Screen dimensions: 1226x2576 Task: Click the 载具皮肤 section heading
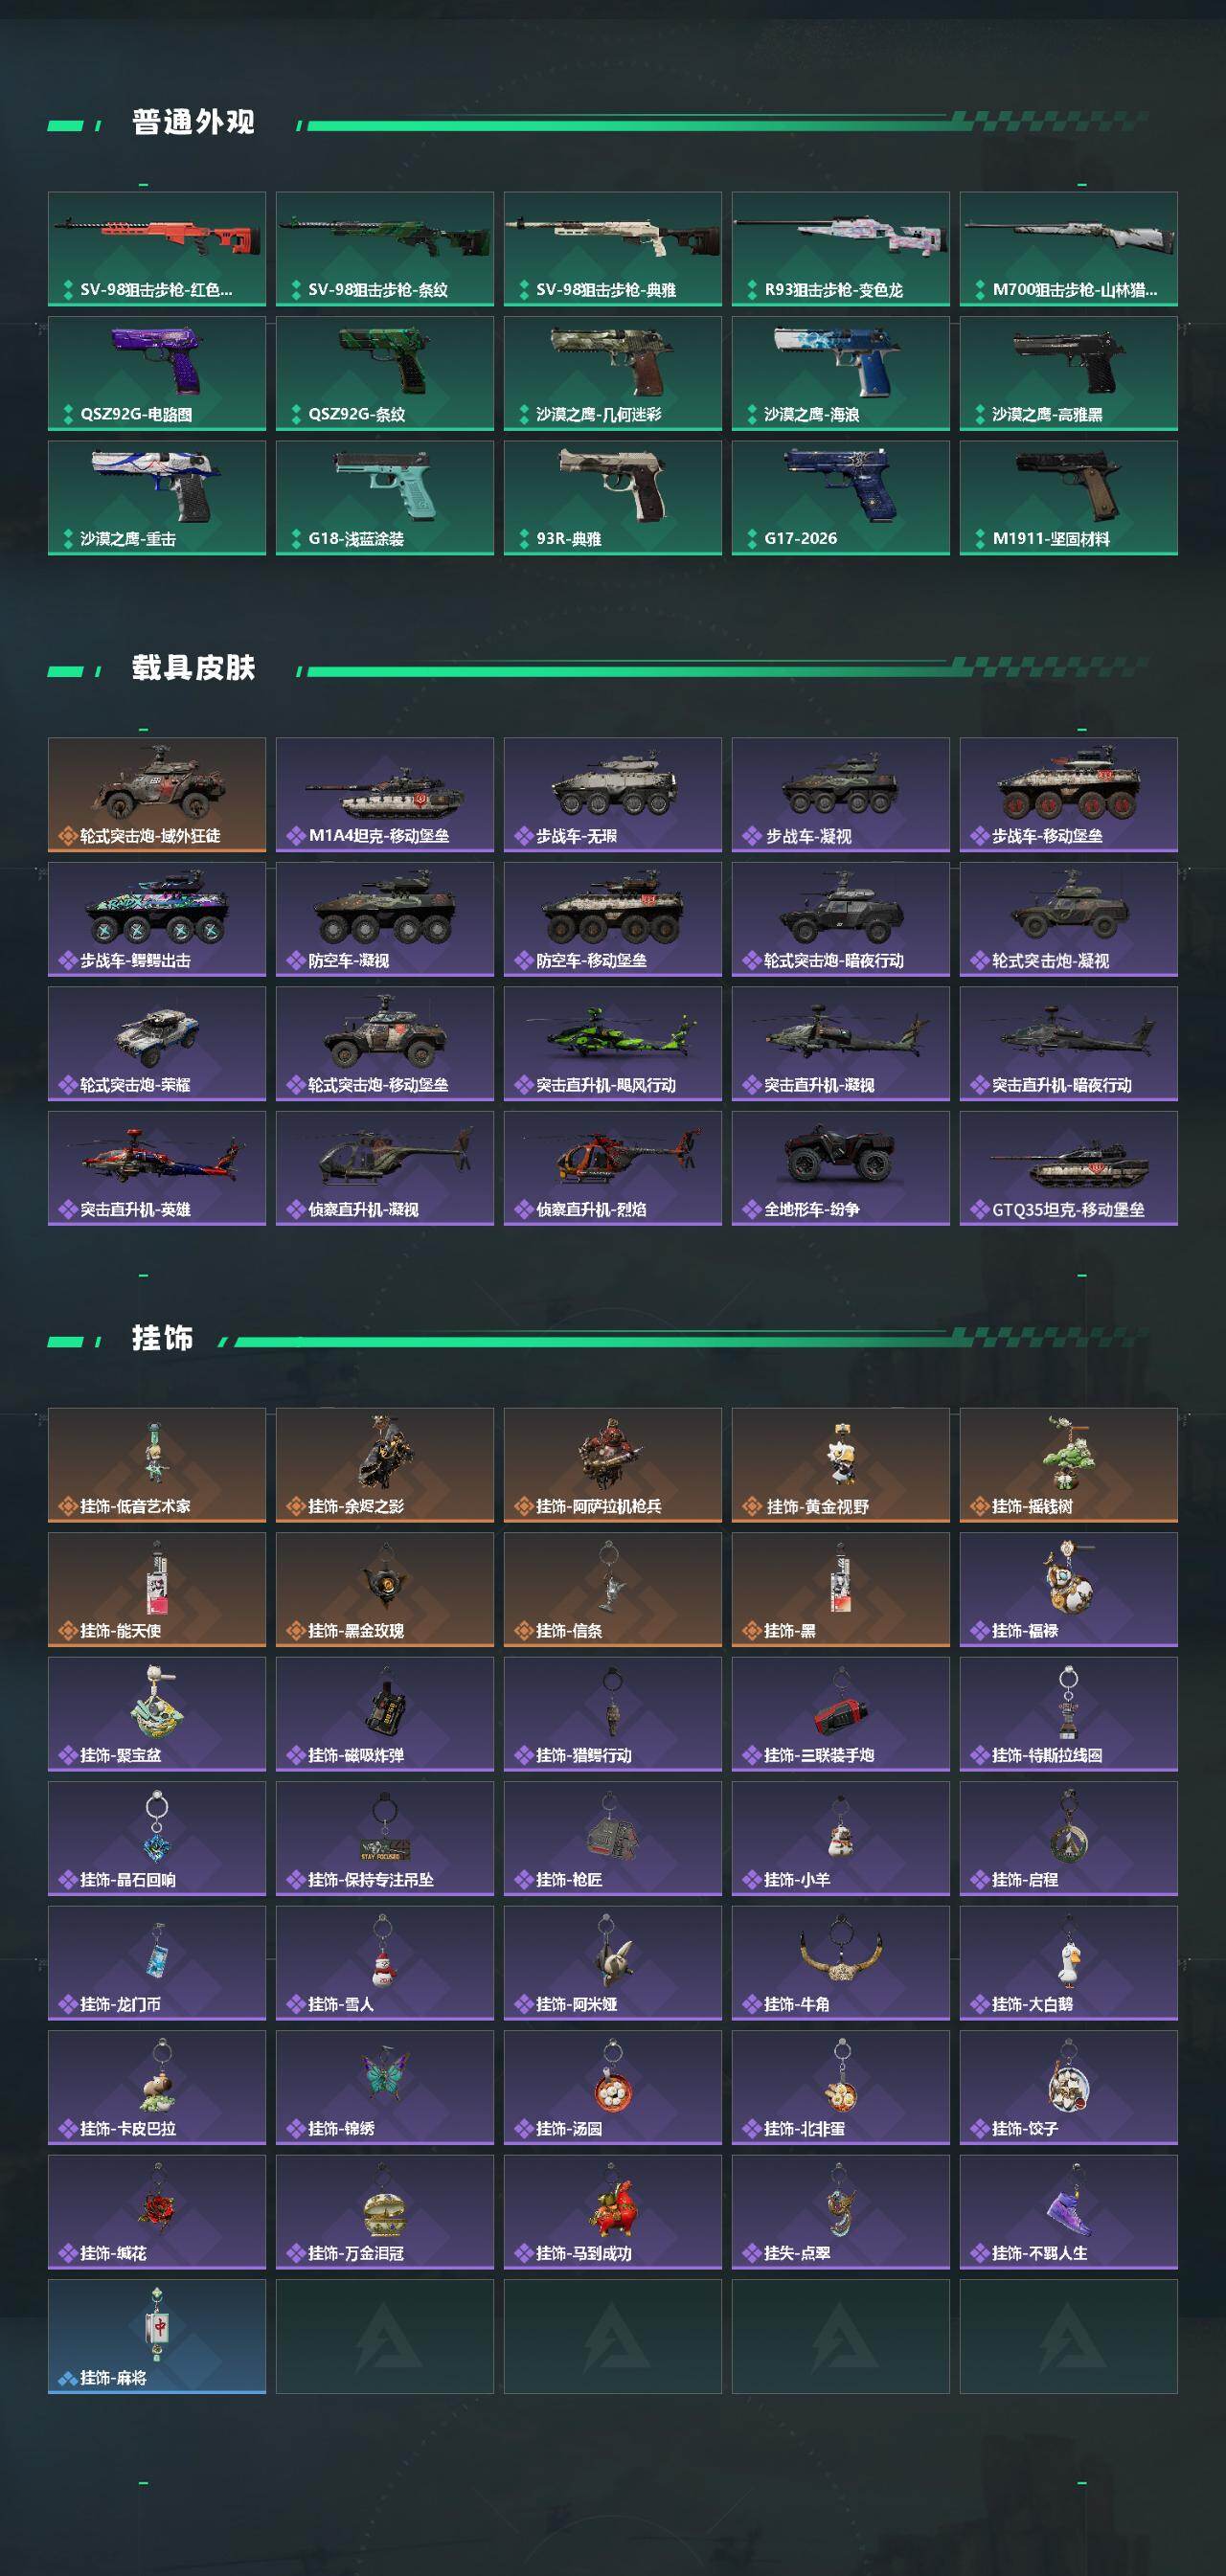click(193, 668)
